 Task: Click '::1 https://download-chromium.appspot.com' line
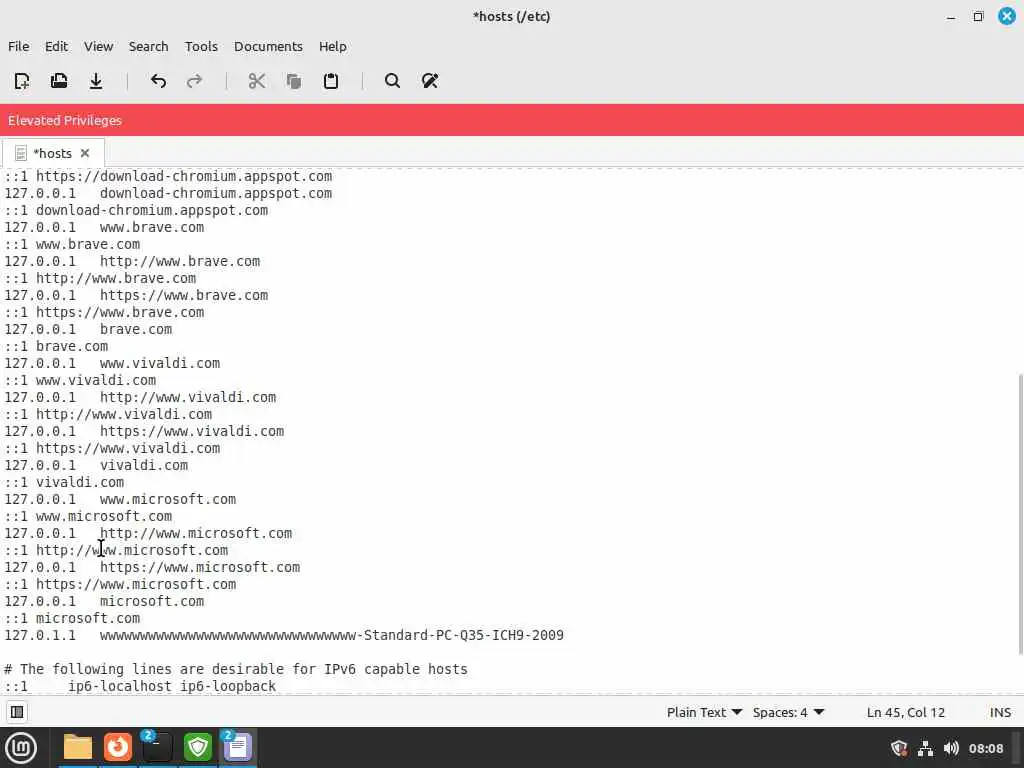pyautogui.click(x=168, y=176)
